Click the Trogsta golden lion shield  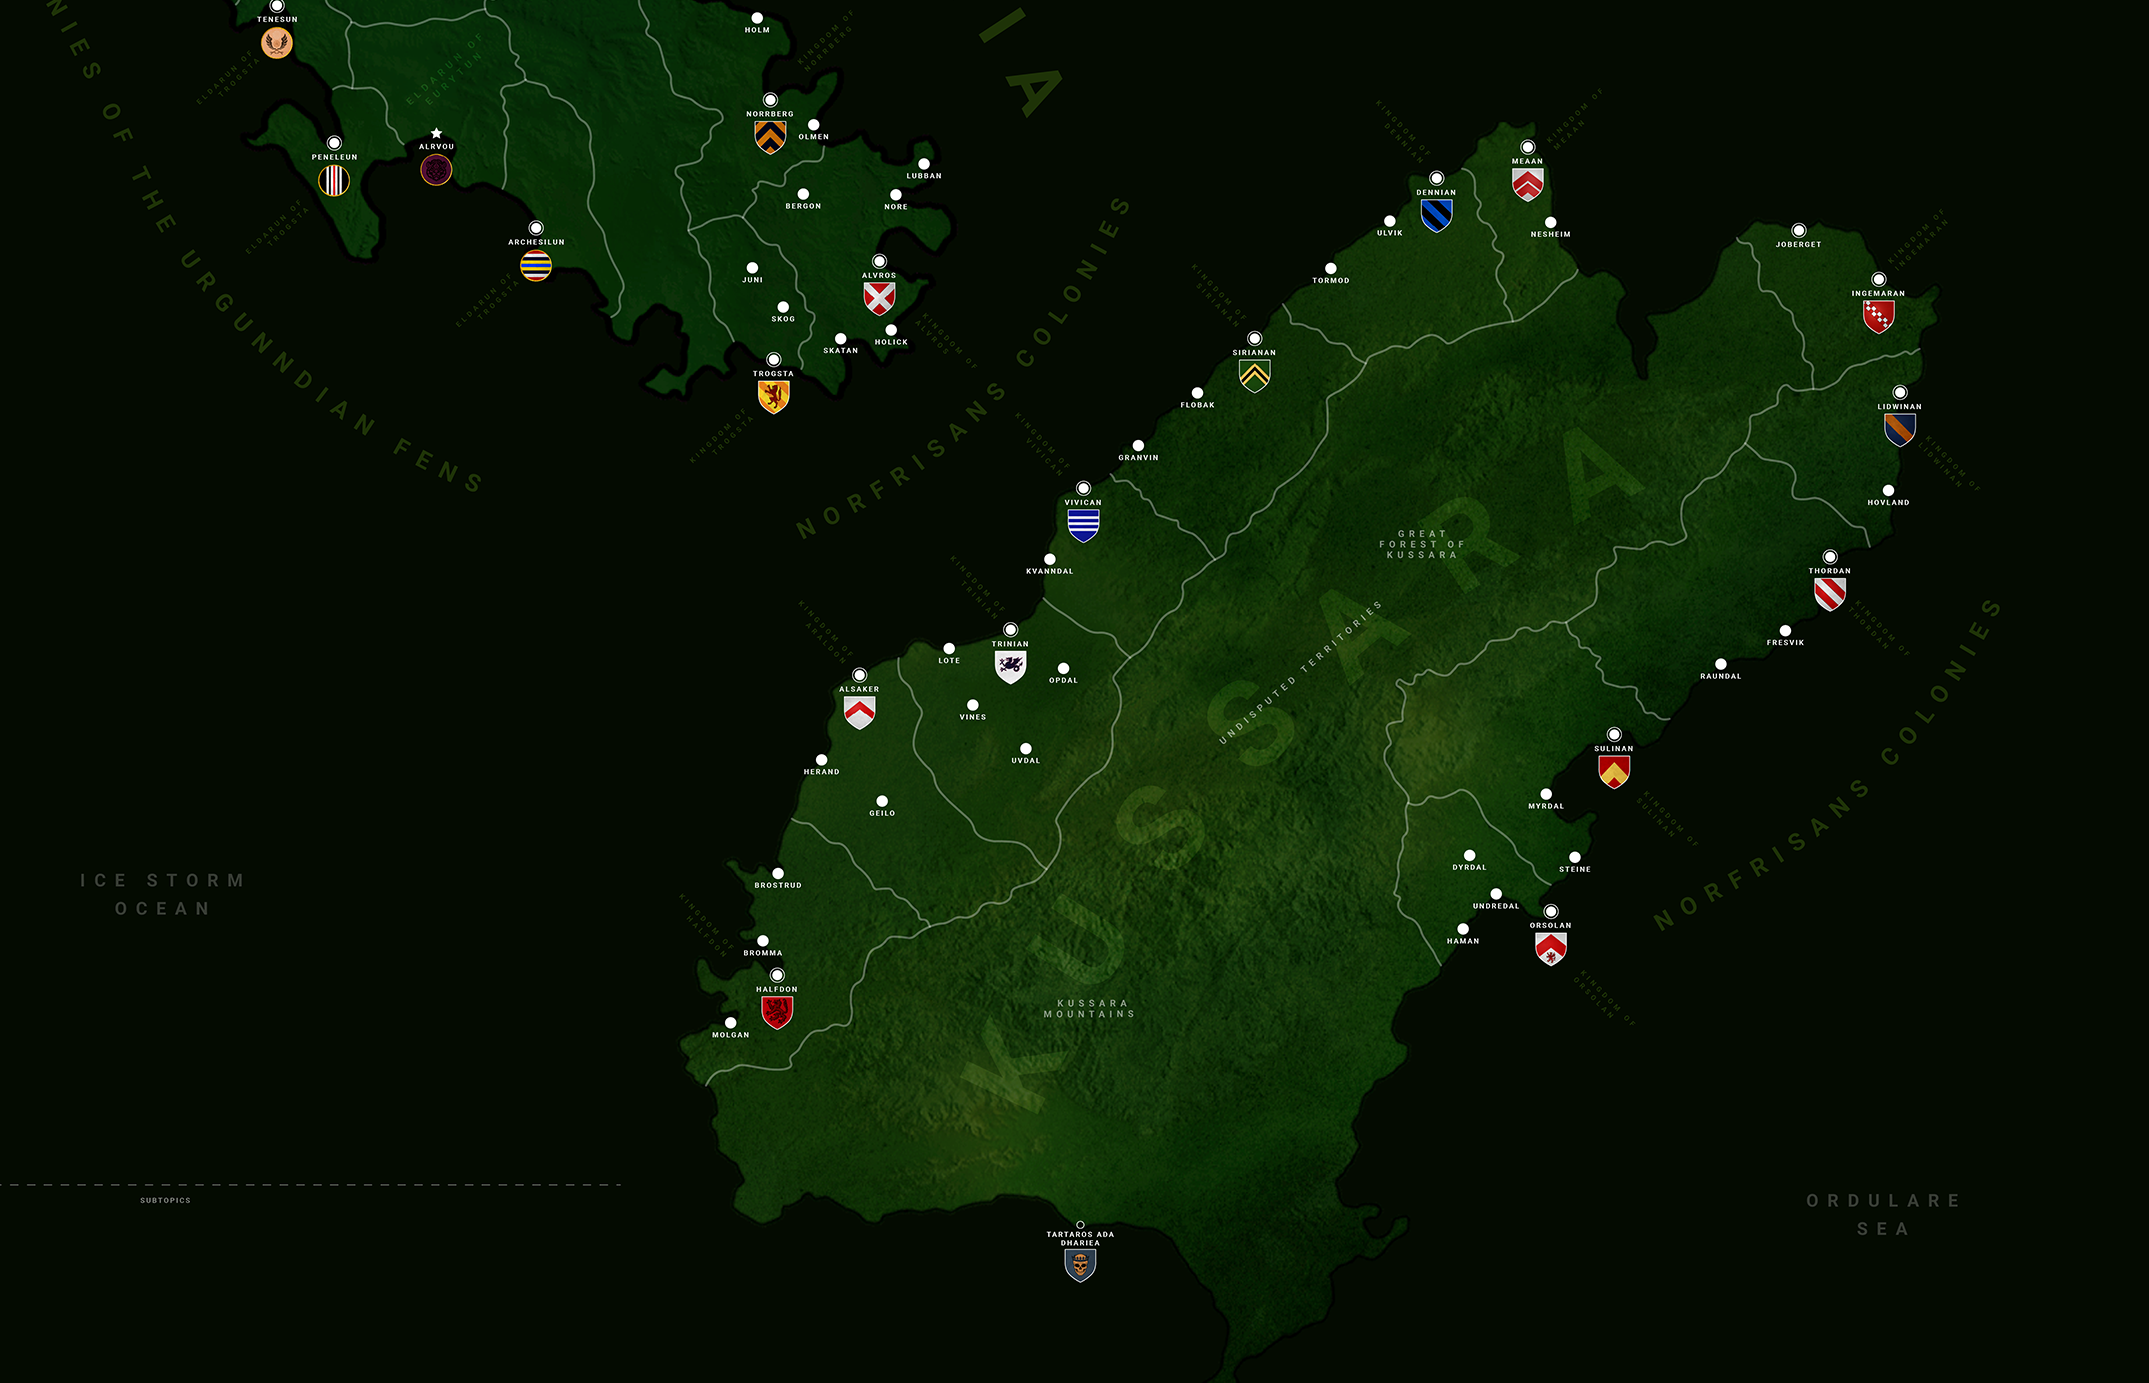773,397
